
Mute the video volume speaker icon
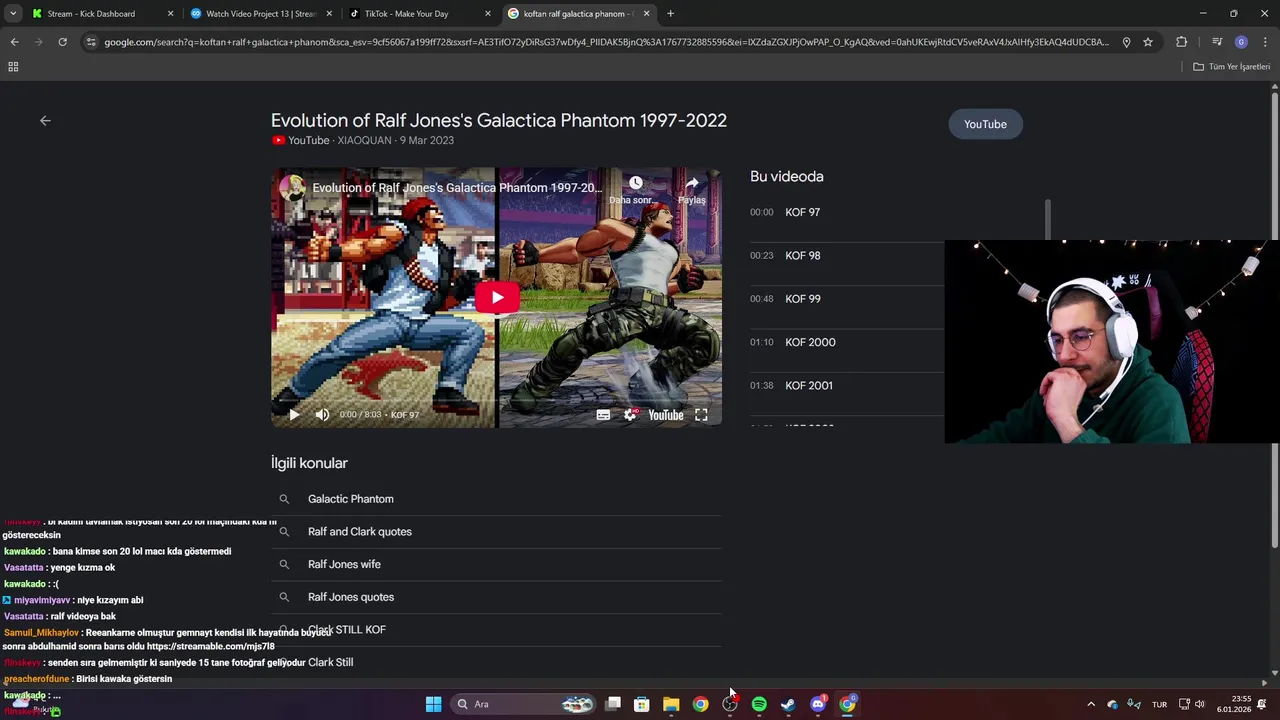pyautogui.click(x=322, y=415)
